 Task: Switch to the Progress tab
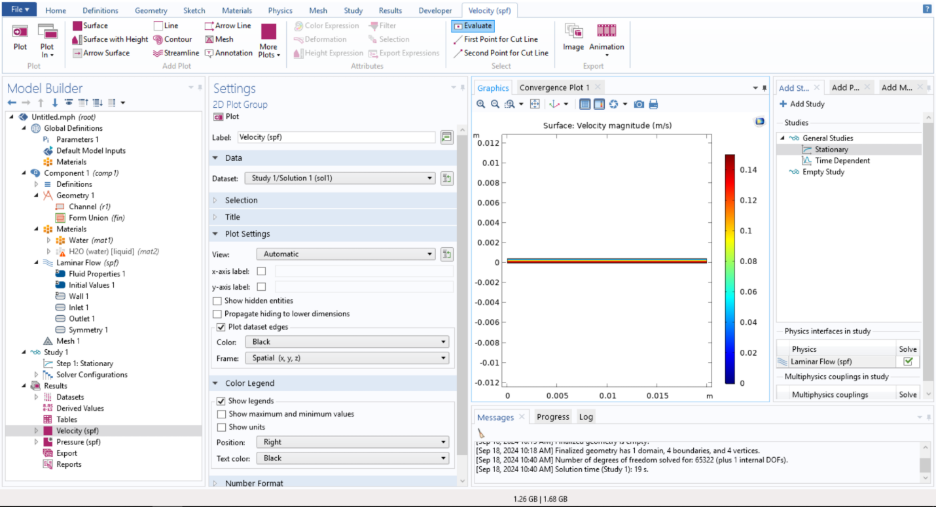pyautogui.click(x=553, y=417)
